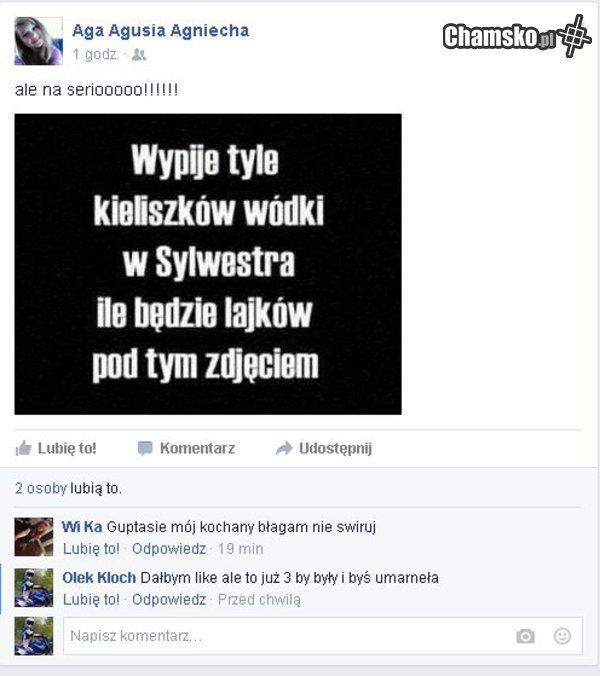Open Olek Kloch commenter profile

[99, 578]
